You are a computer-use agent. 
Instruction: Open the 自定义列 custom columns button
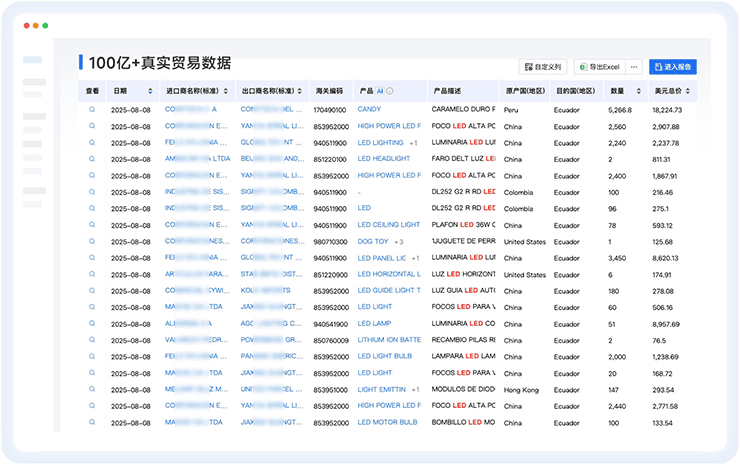(x=543, y=67)
